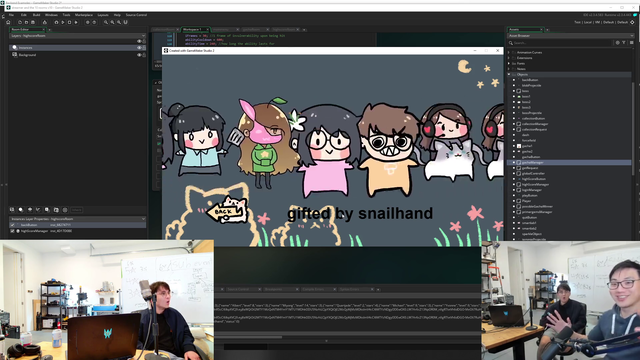Open the Build menu

(x=36, y=15)
